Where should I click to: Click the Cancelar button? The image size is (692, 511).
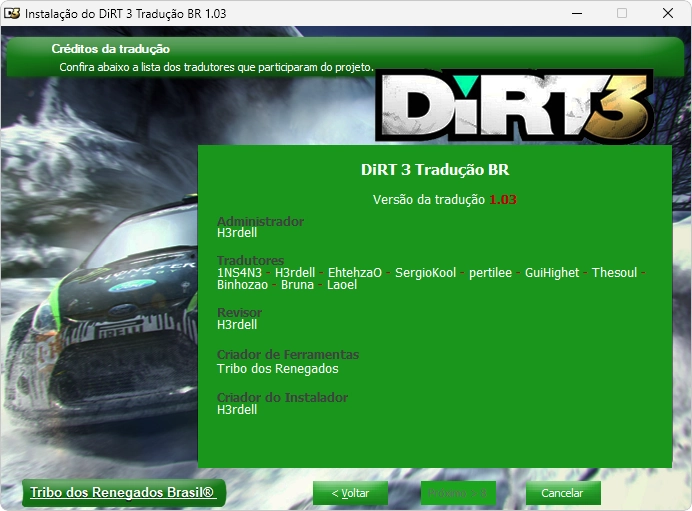point(563,493)
